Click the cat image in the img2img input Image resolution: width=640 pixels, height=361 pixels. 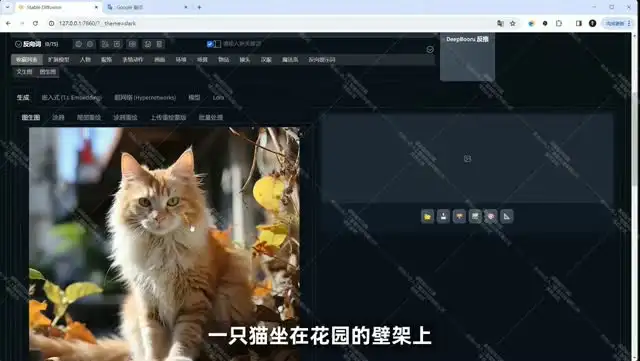[164, 244]
